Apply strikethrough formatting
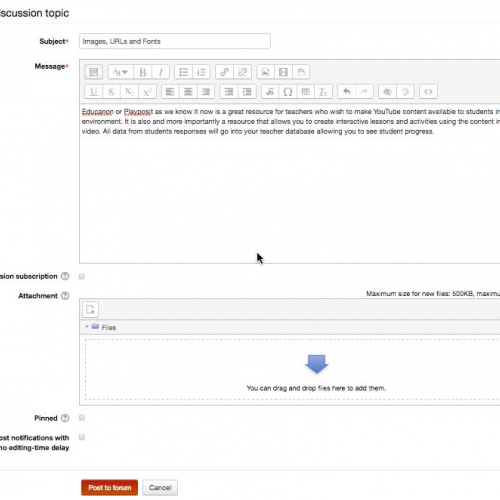The height and width of the screenshot is (500, 500). (111, 91)
